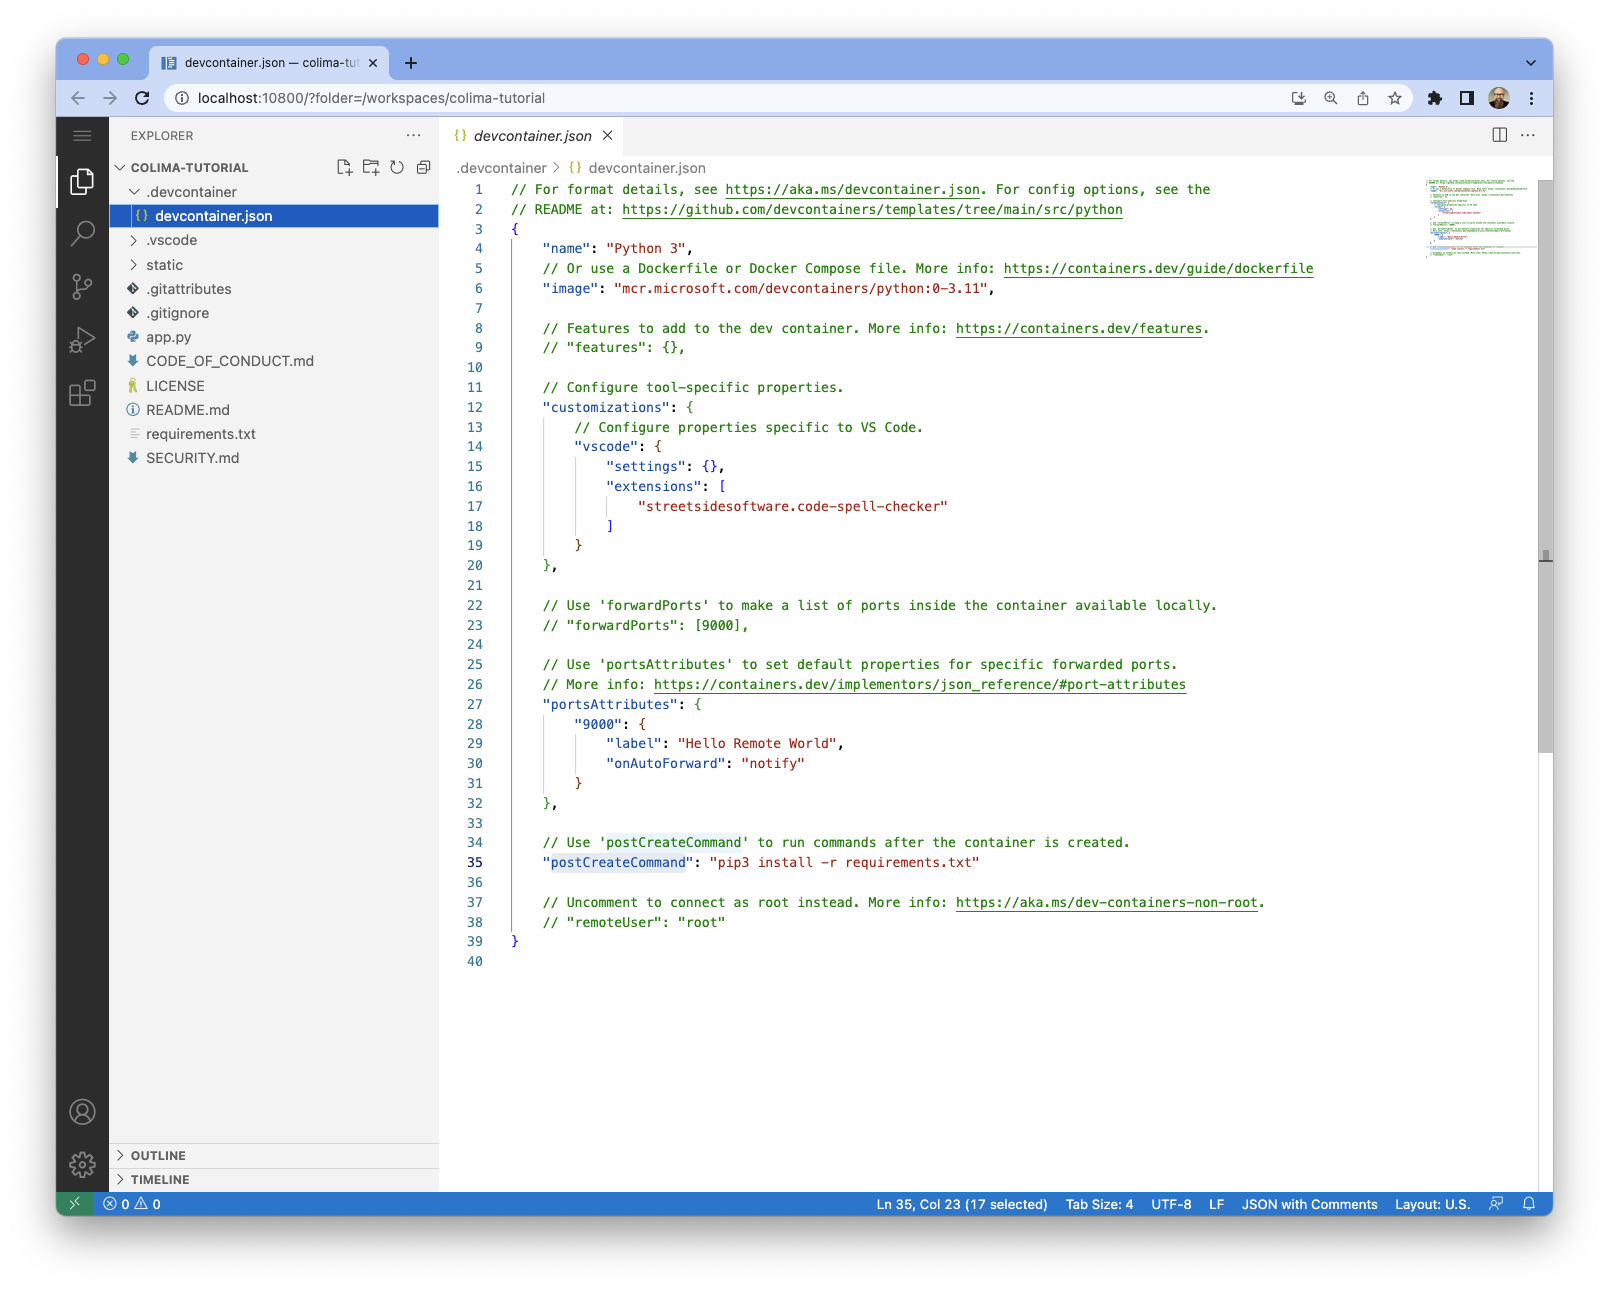Open the application menu via the hamburger icon
This screenshot has width=1609, height=1290.
82,135
